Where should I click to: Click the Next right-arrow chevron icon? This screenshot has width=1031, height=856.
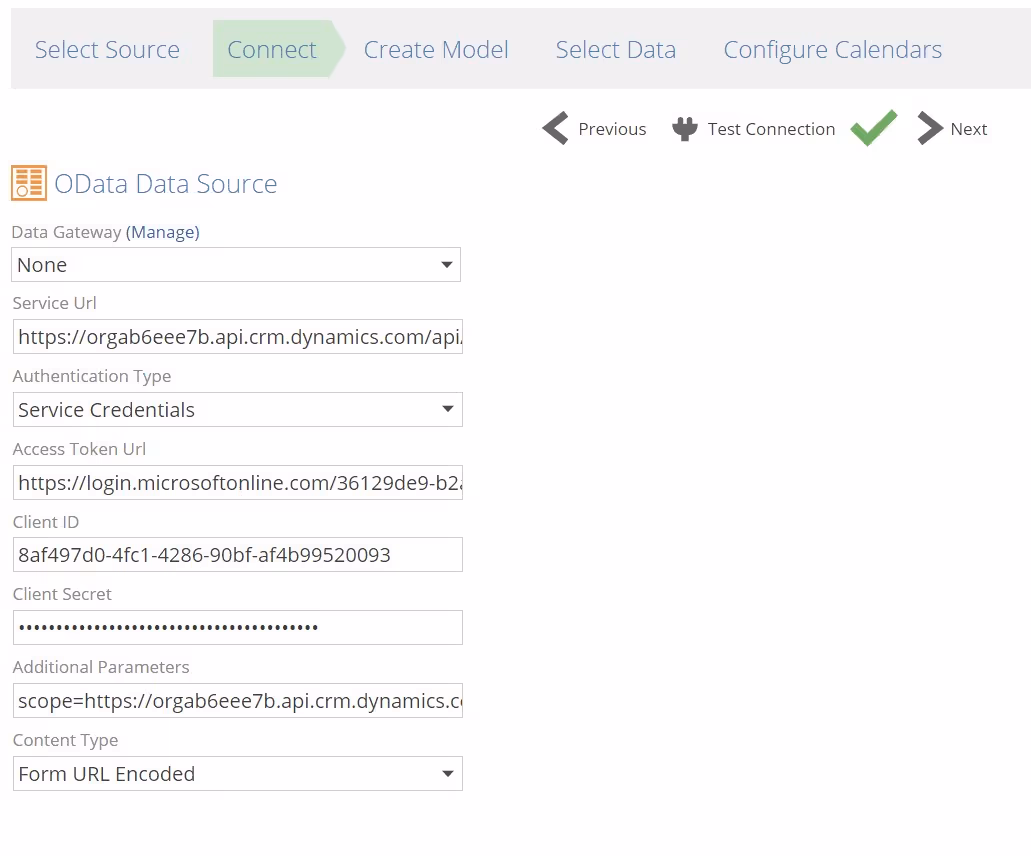click(x=930, y=129)
